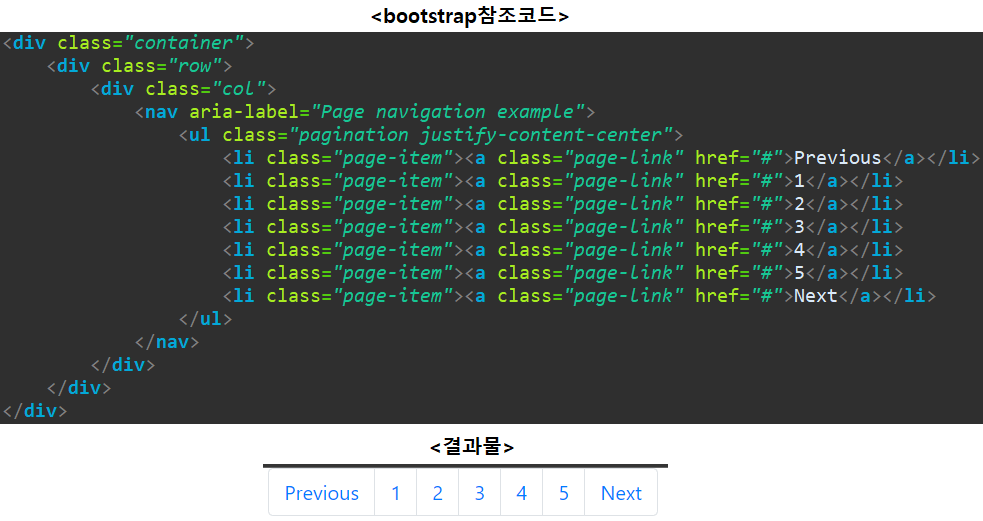Screen dimensions: 983x521
Task: Click the div class="container" code line
Action: [x=129, y=43]
